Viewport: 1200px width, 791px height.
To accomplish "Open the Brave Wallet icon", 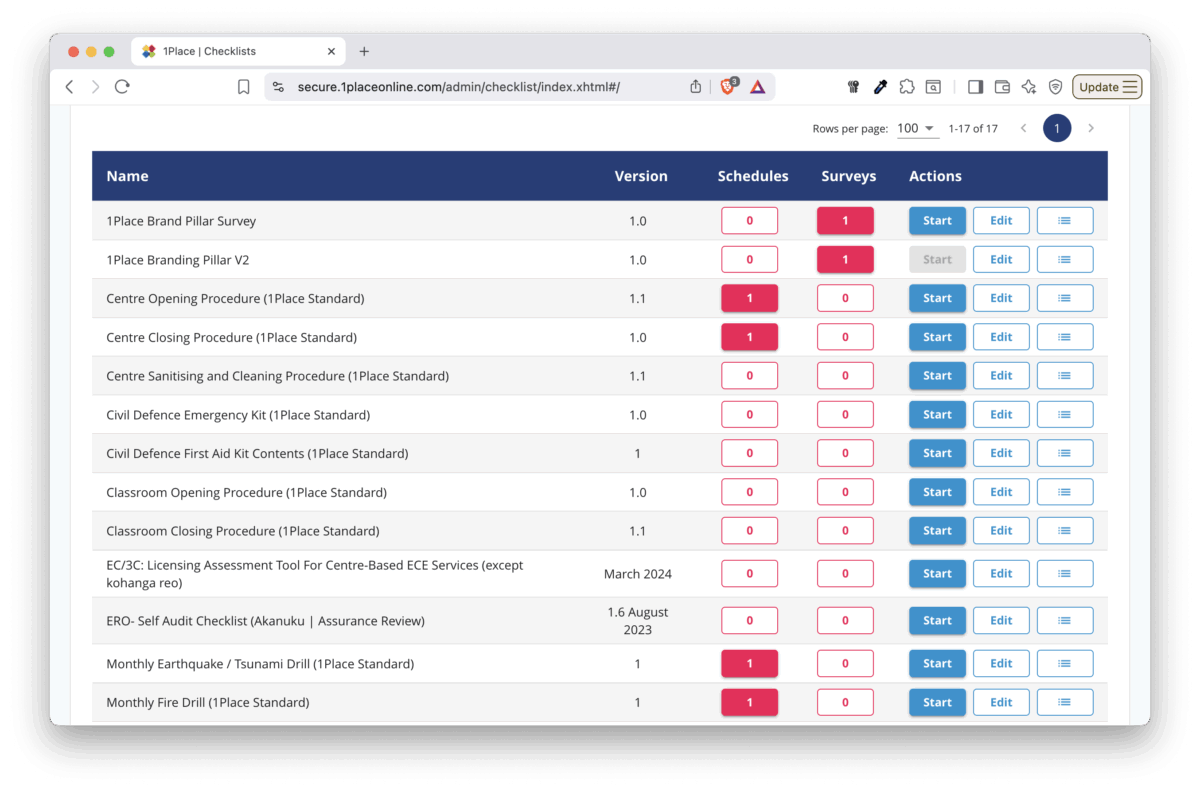I will click(1002, 86).
